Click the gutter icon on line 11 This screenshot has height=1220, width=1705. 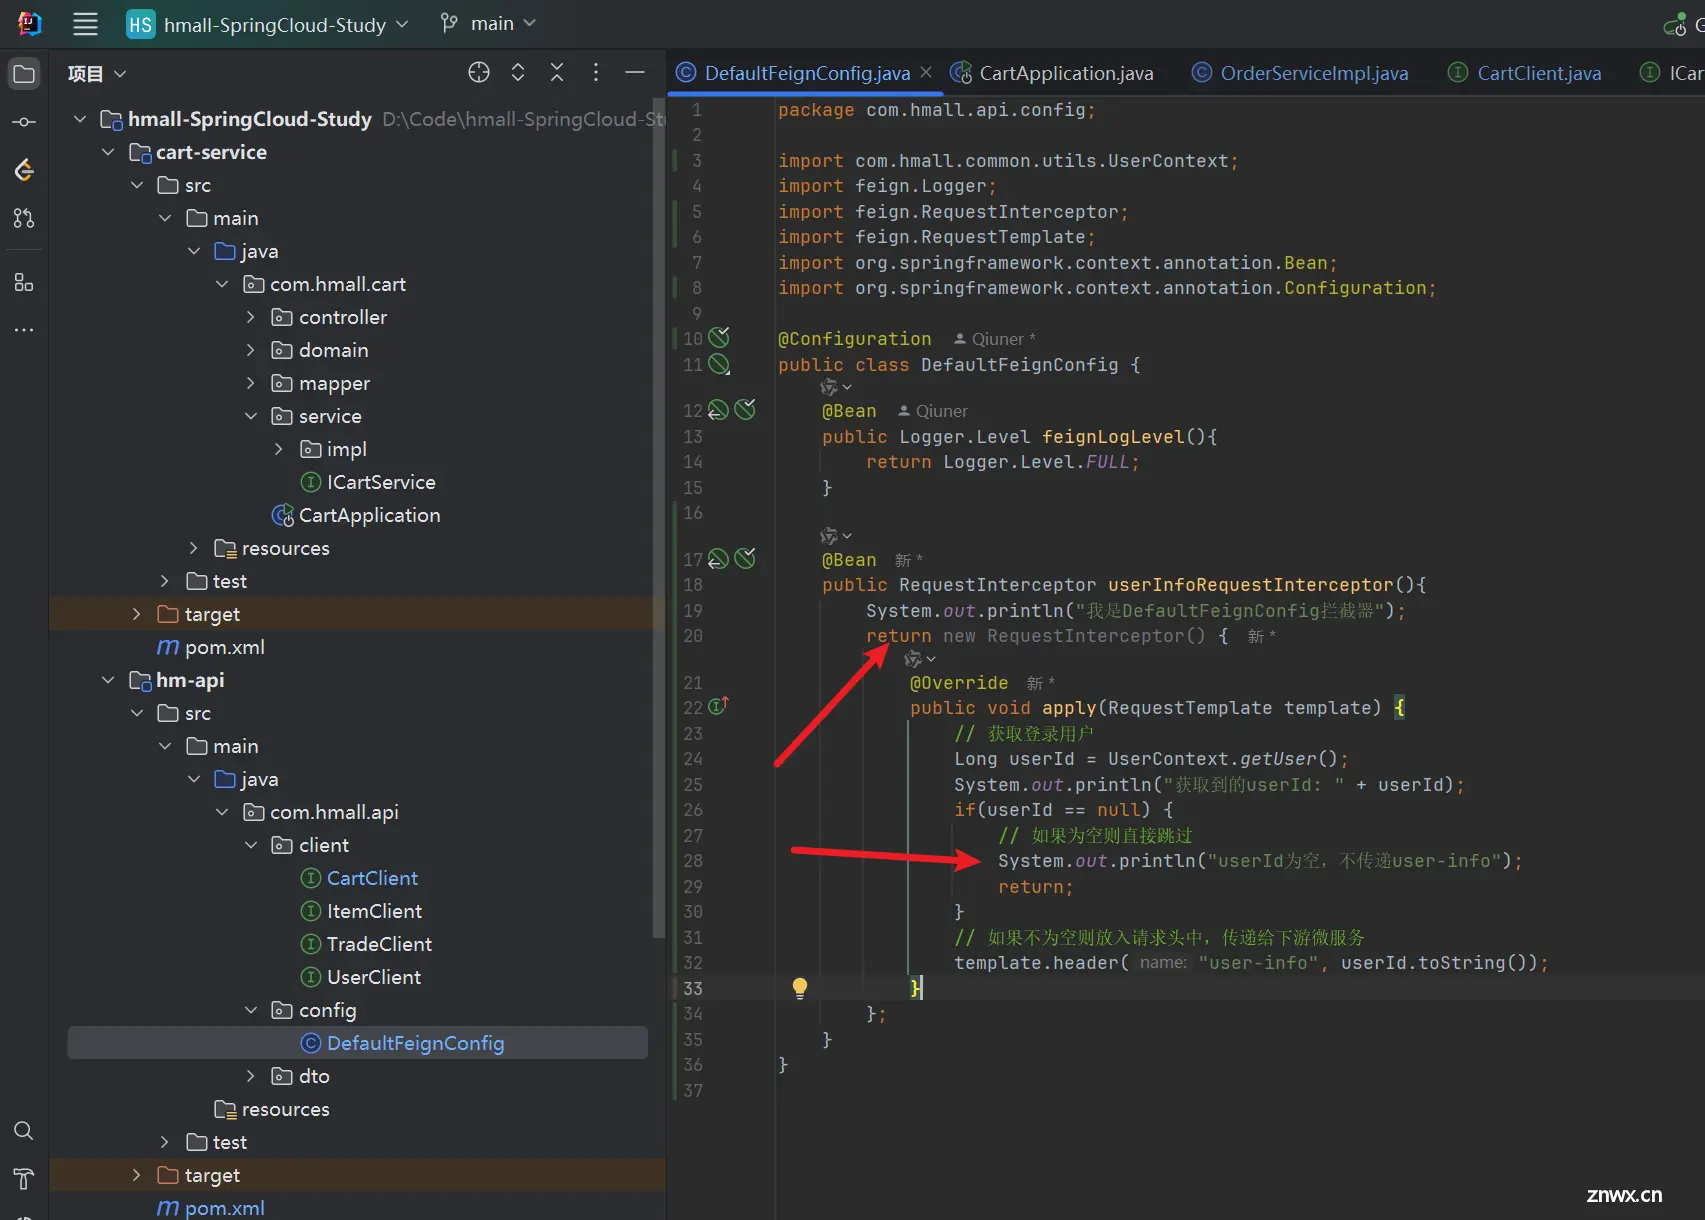click(719, 364)
